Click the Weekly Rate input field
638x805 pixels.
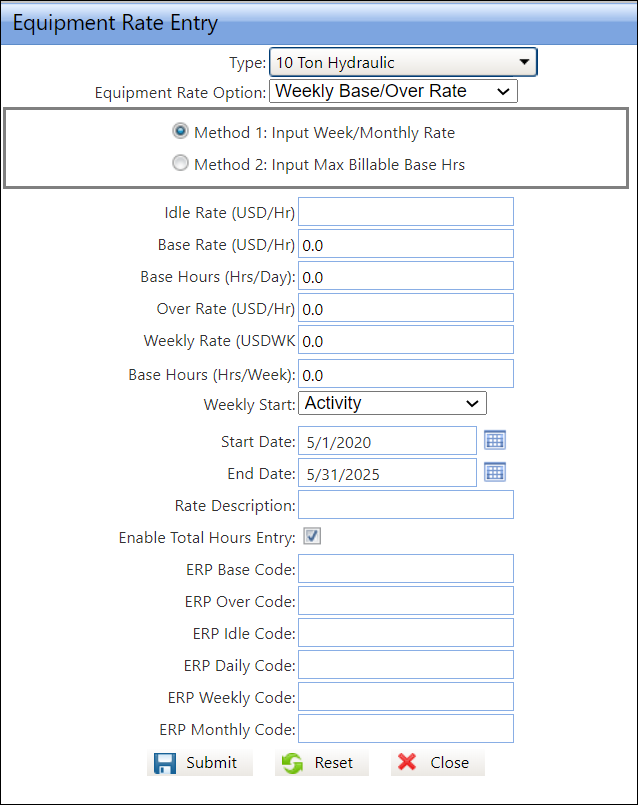(406, 340)
